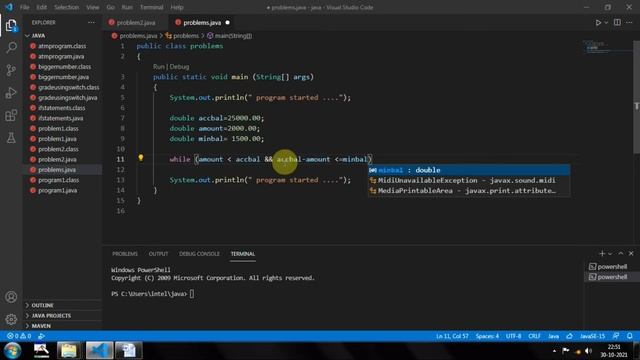Split the editor to the right
Screen dimensions: 640x360
(x=617, y=22)
